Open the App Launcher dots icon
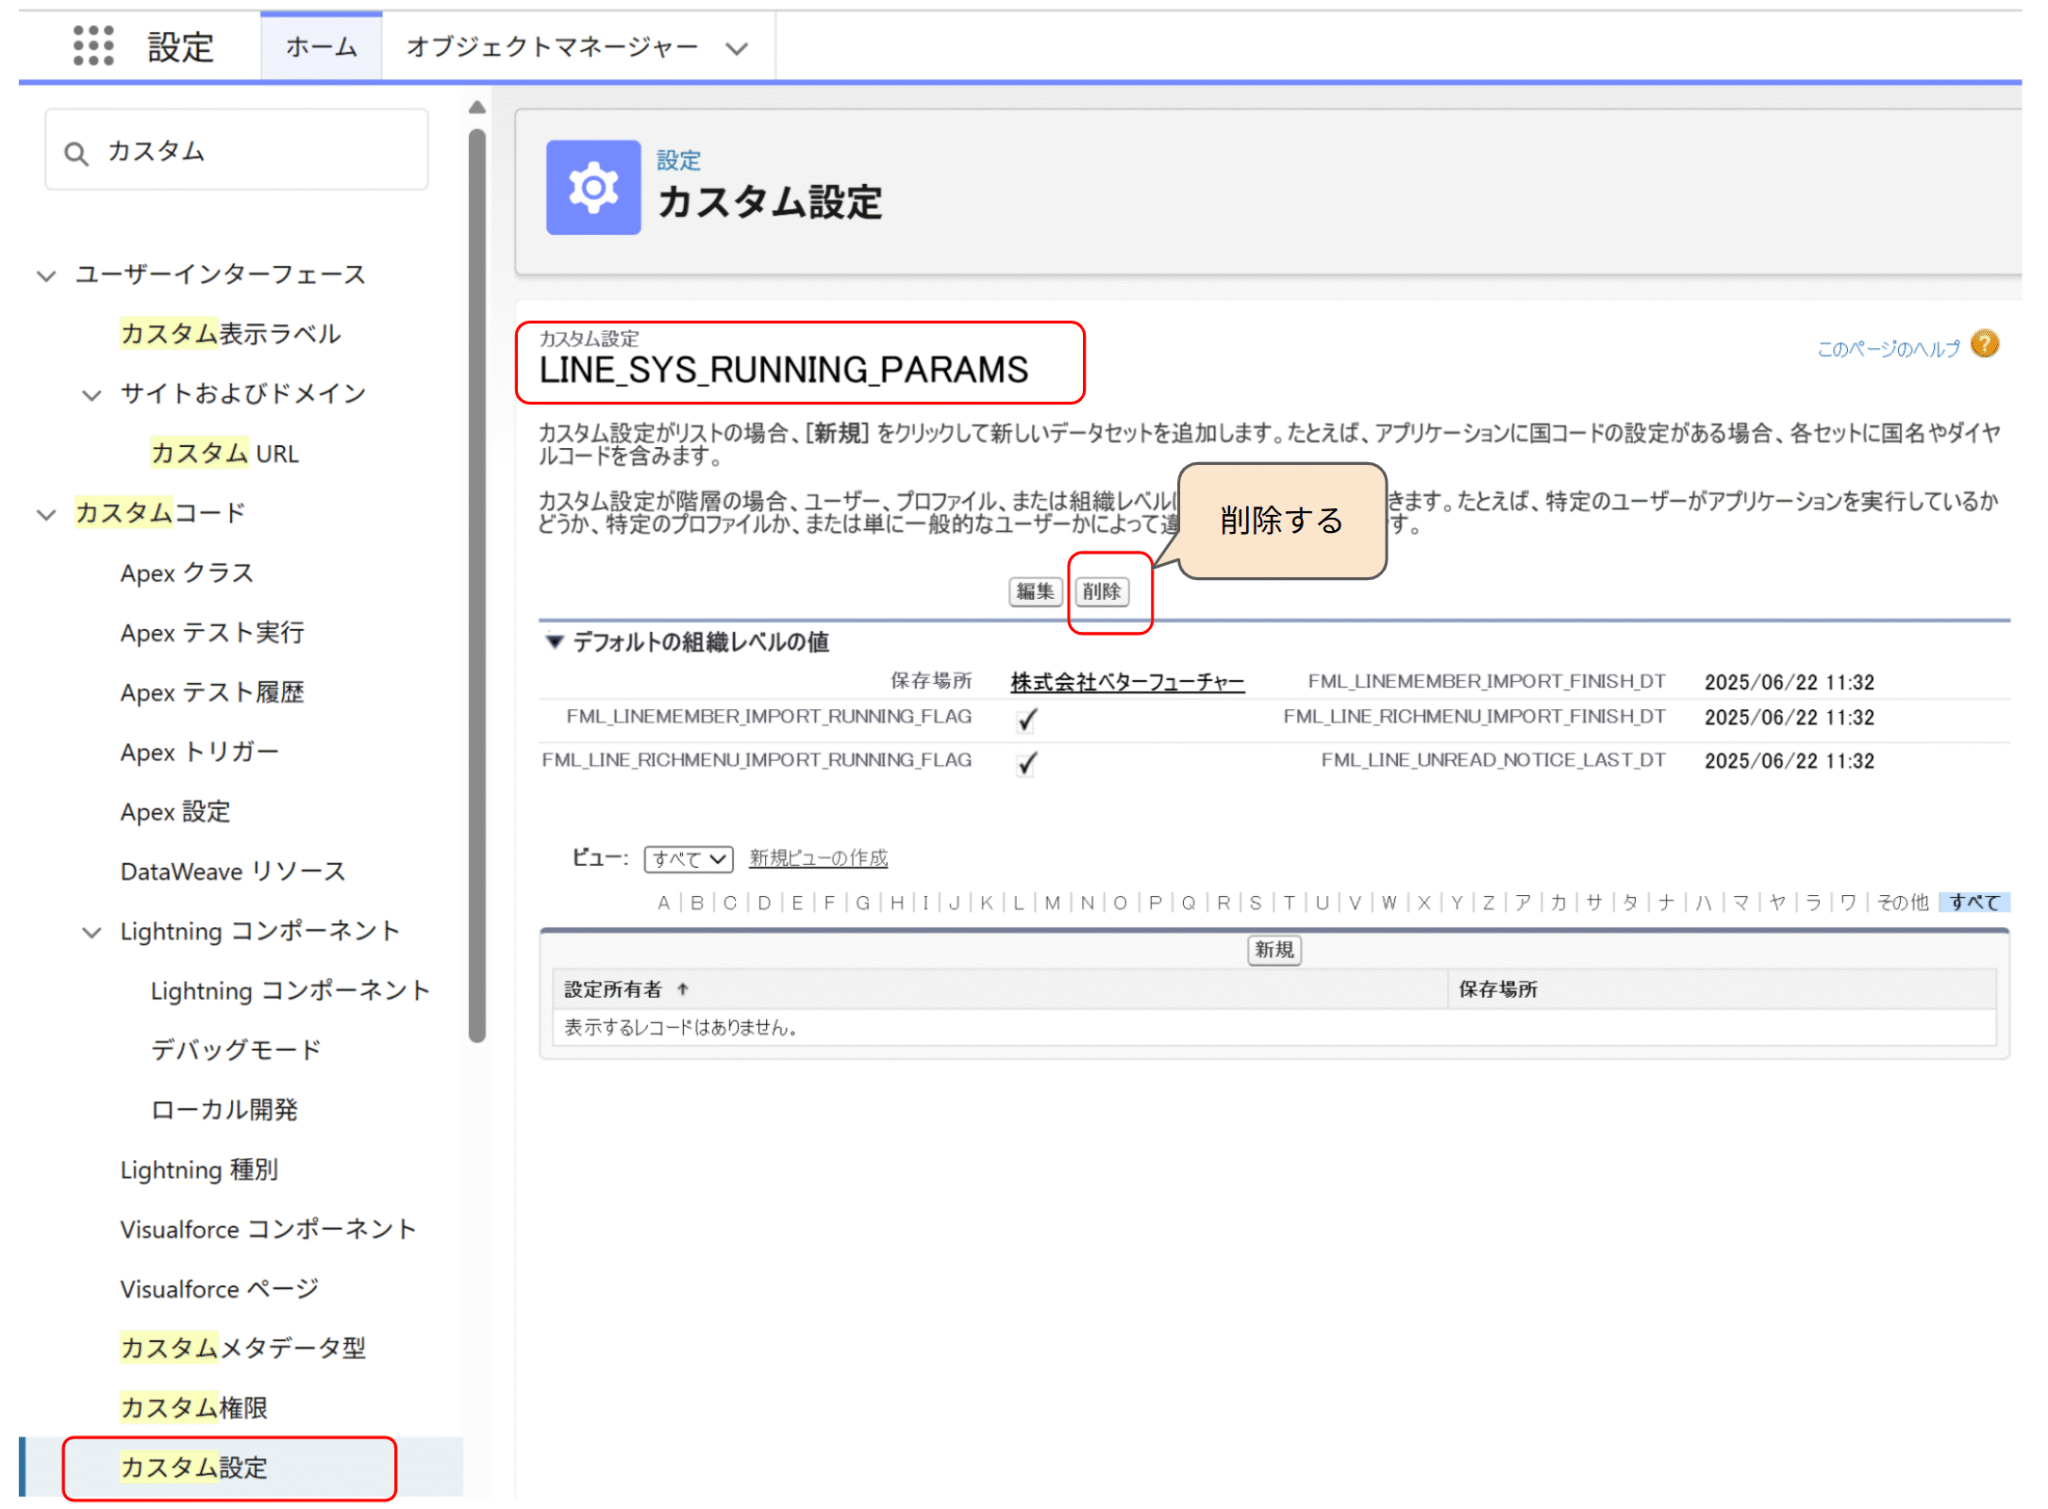This screenshot has height=1509, width=2048. (93, 46)
